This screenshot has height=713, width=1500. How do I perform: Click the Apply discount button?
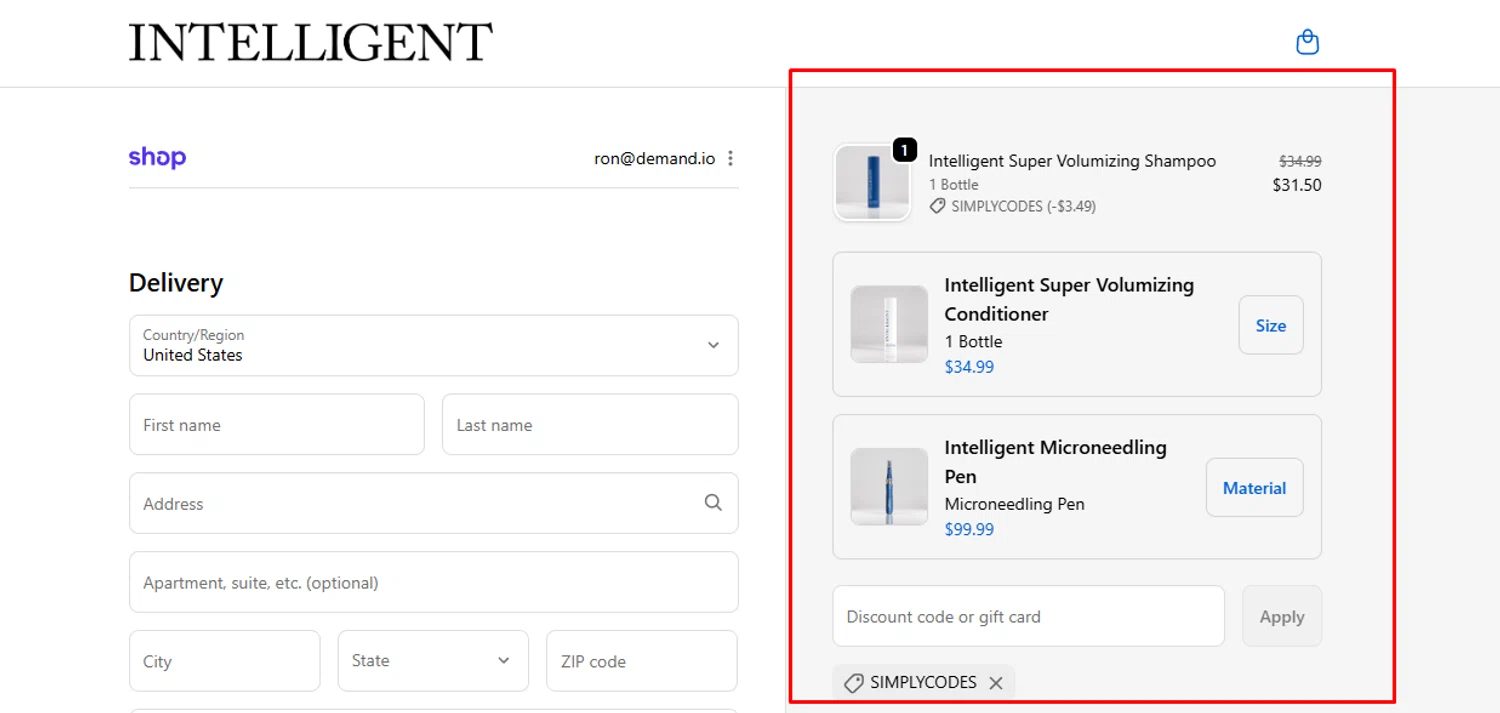pyautogui.click(x=1282, y=616)
